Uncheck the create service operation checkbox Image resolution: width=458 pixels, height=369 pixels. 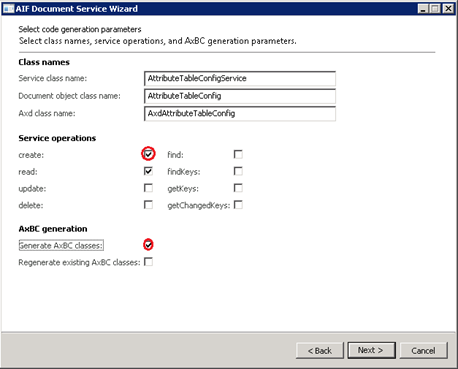pyautogui.click(x=148, y=154)
